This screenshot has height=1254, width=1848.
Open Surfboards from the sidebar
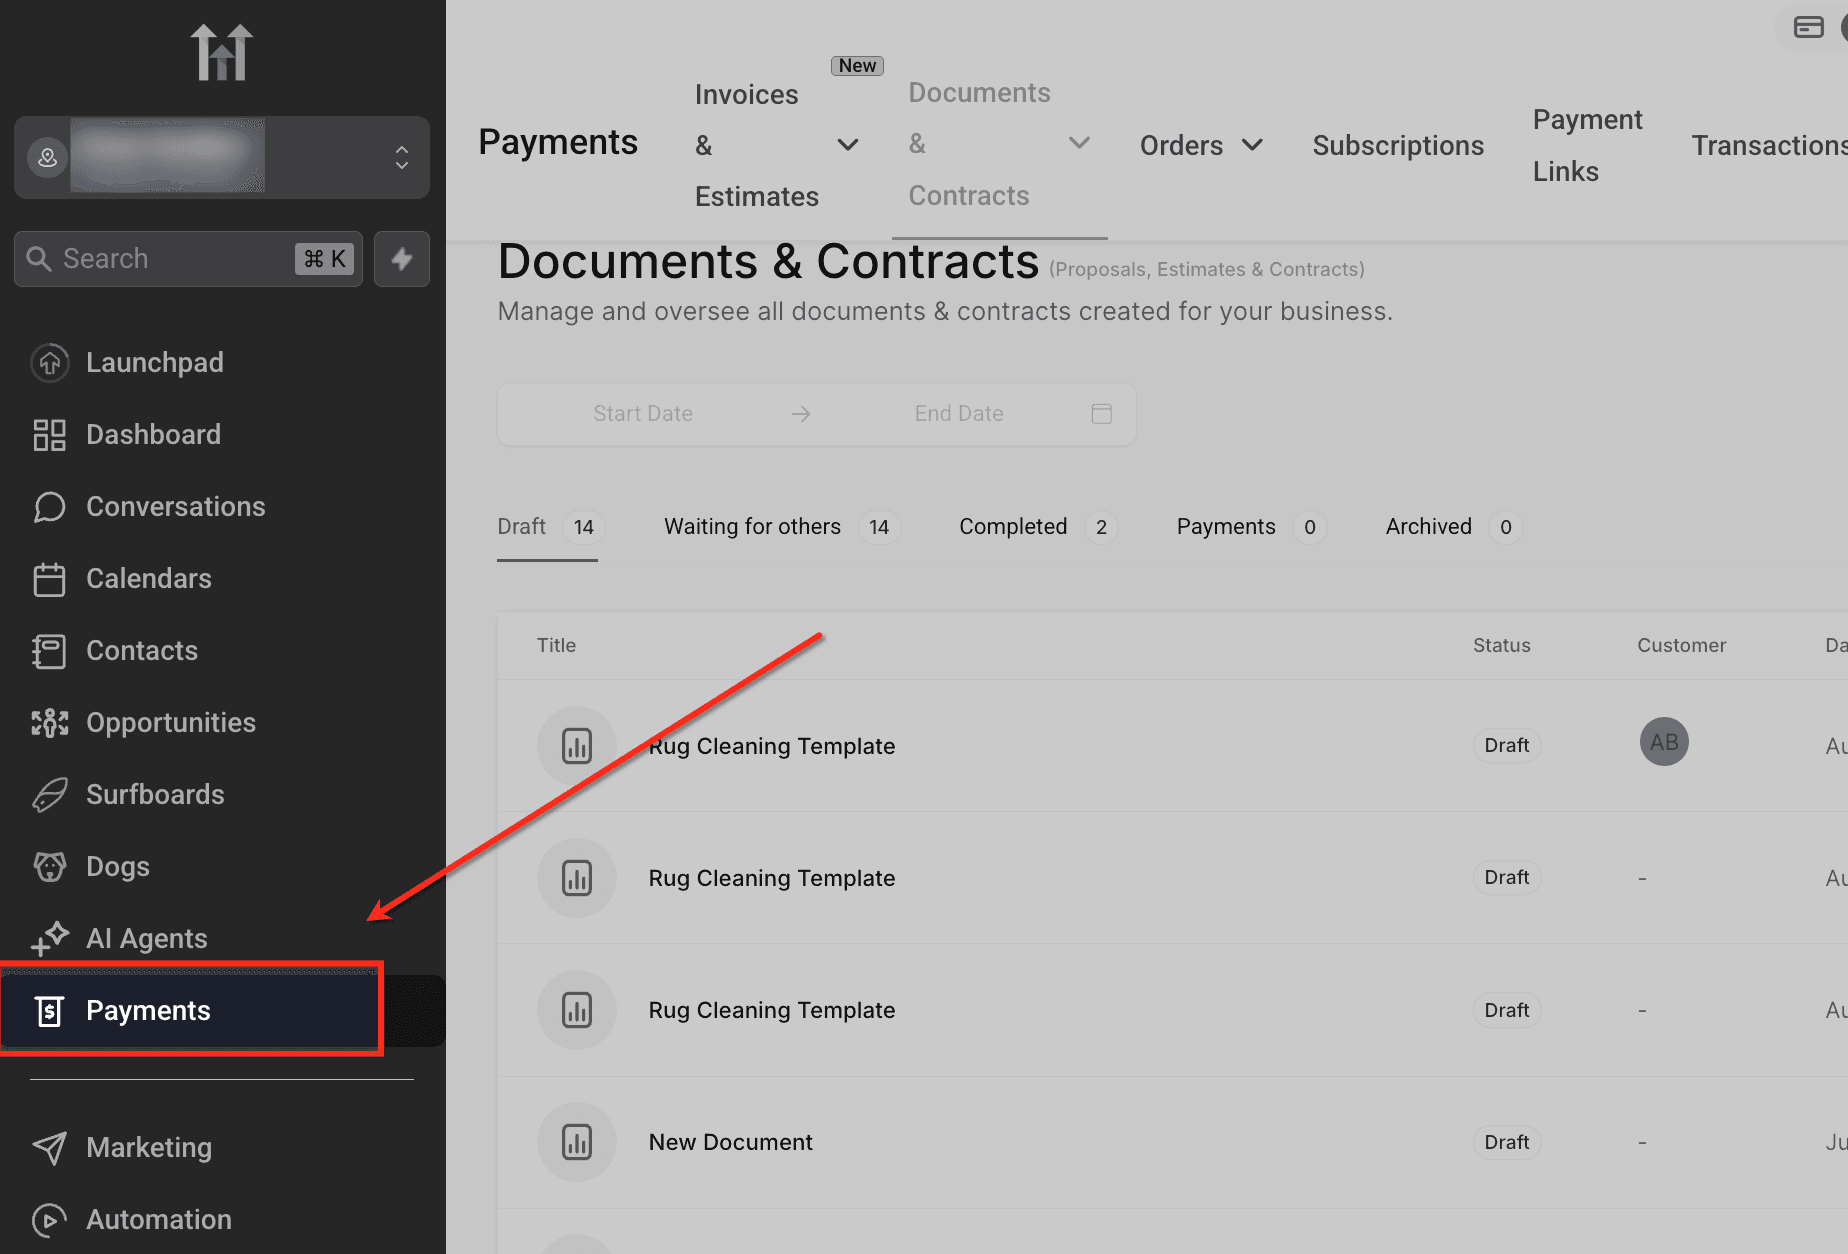(127, 794)
